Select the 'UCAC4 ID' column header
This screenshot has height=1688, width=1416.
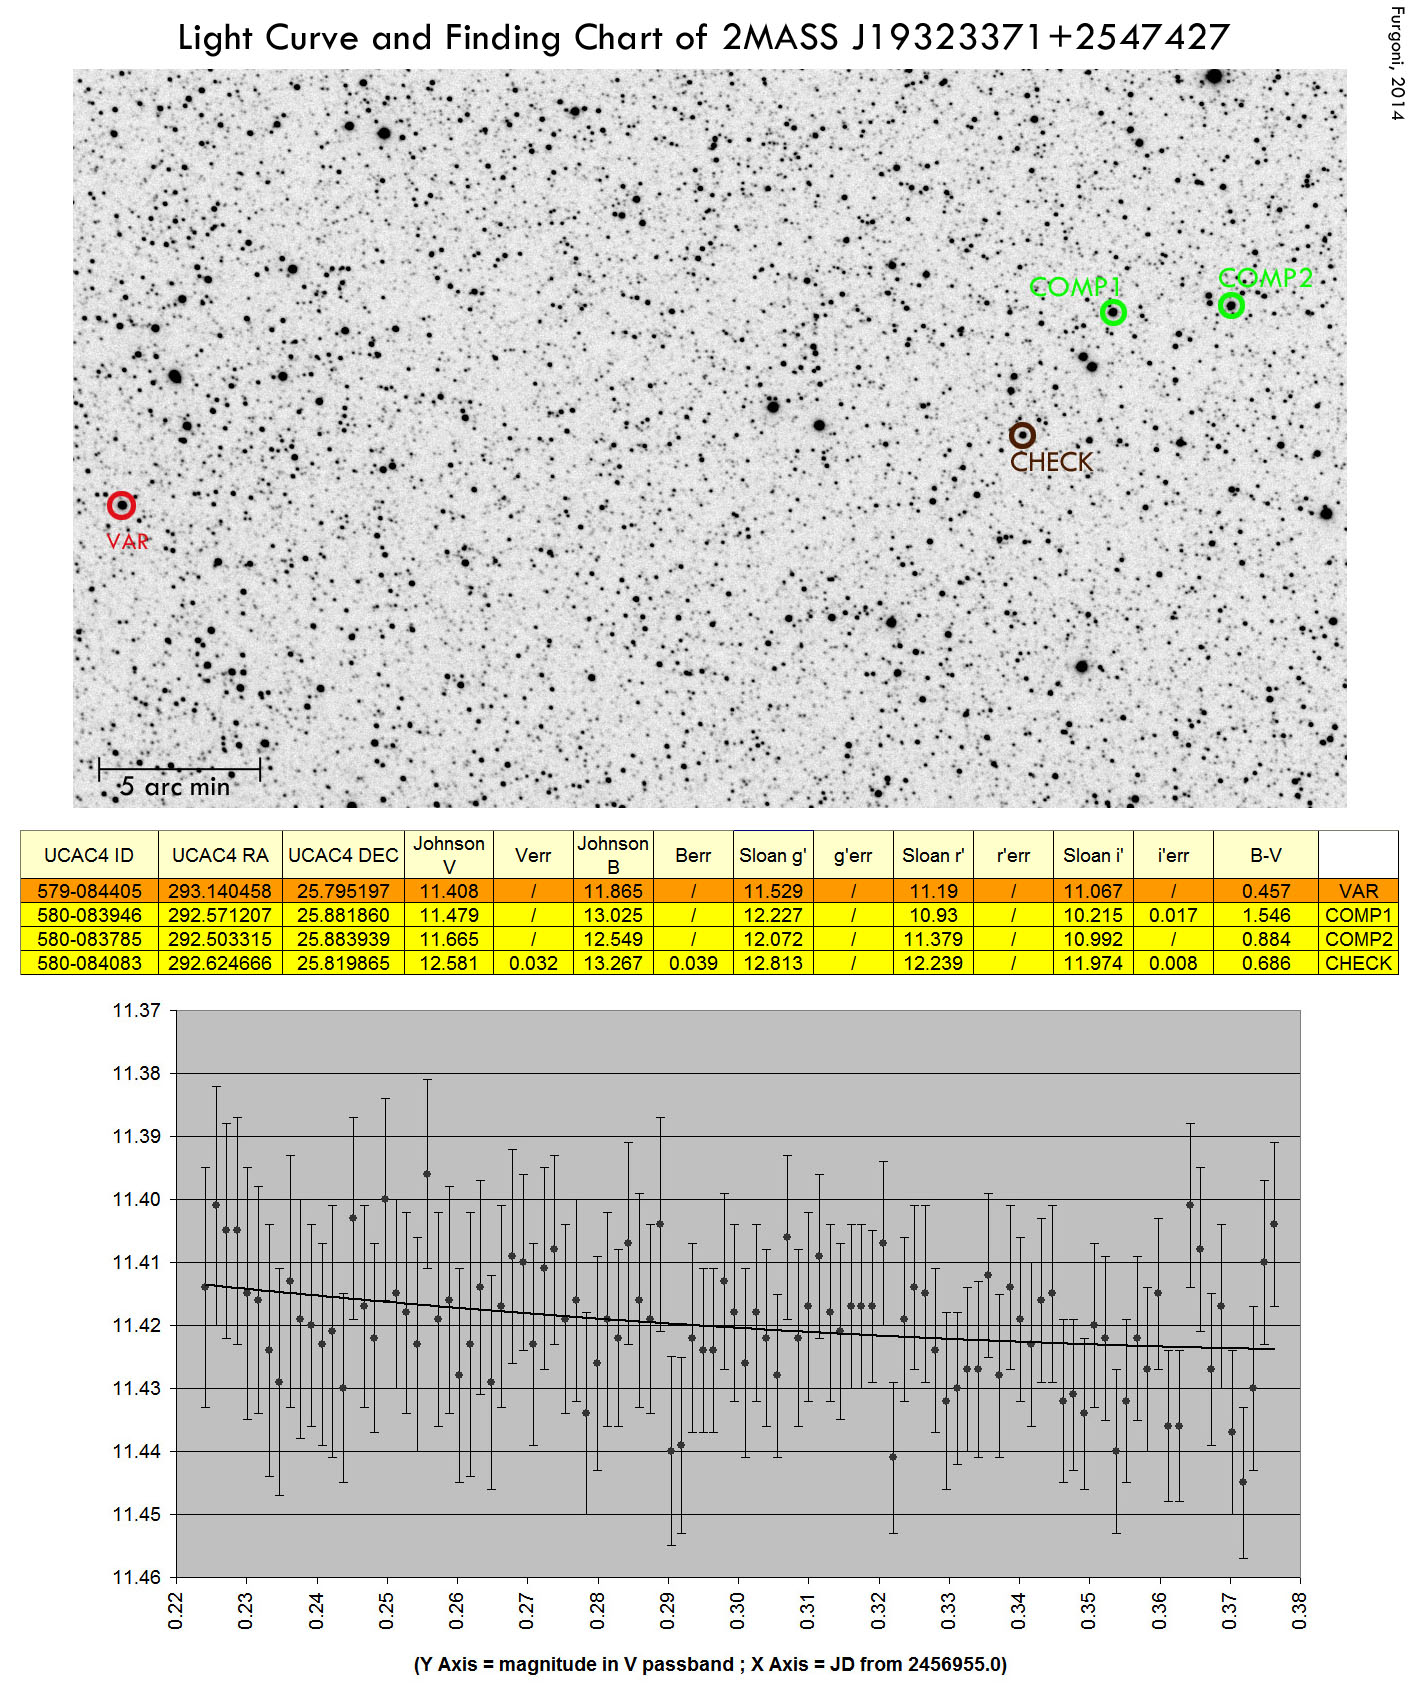coord(89,855)
